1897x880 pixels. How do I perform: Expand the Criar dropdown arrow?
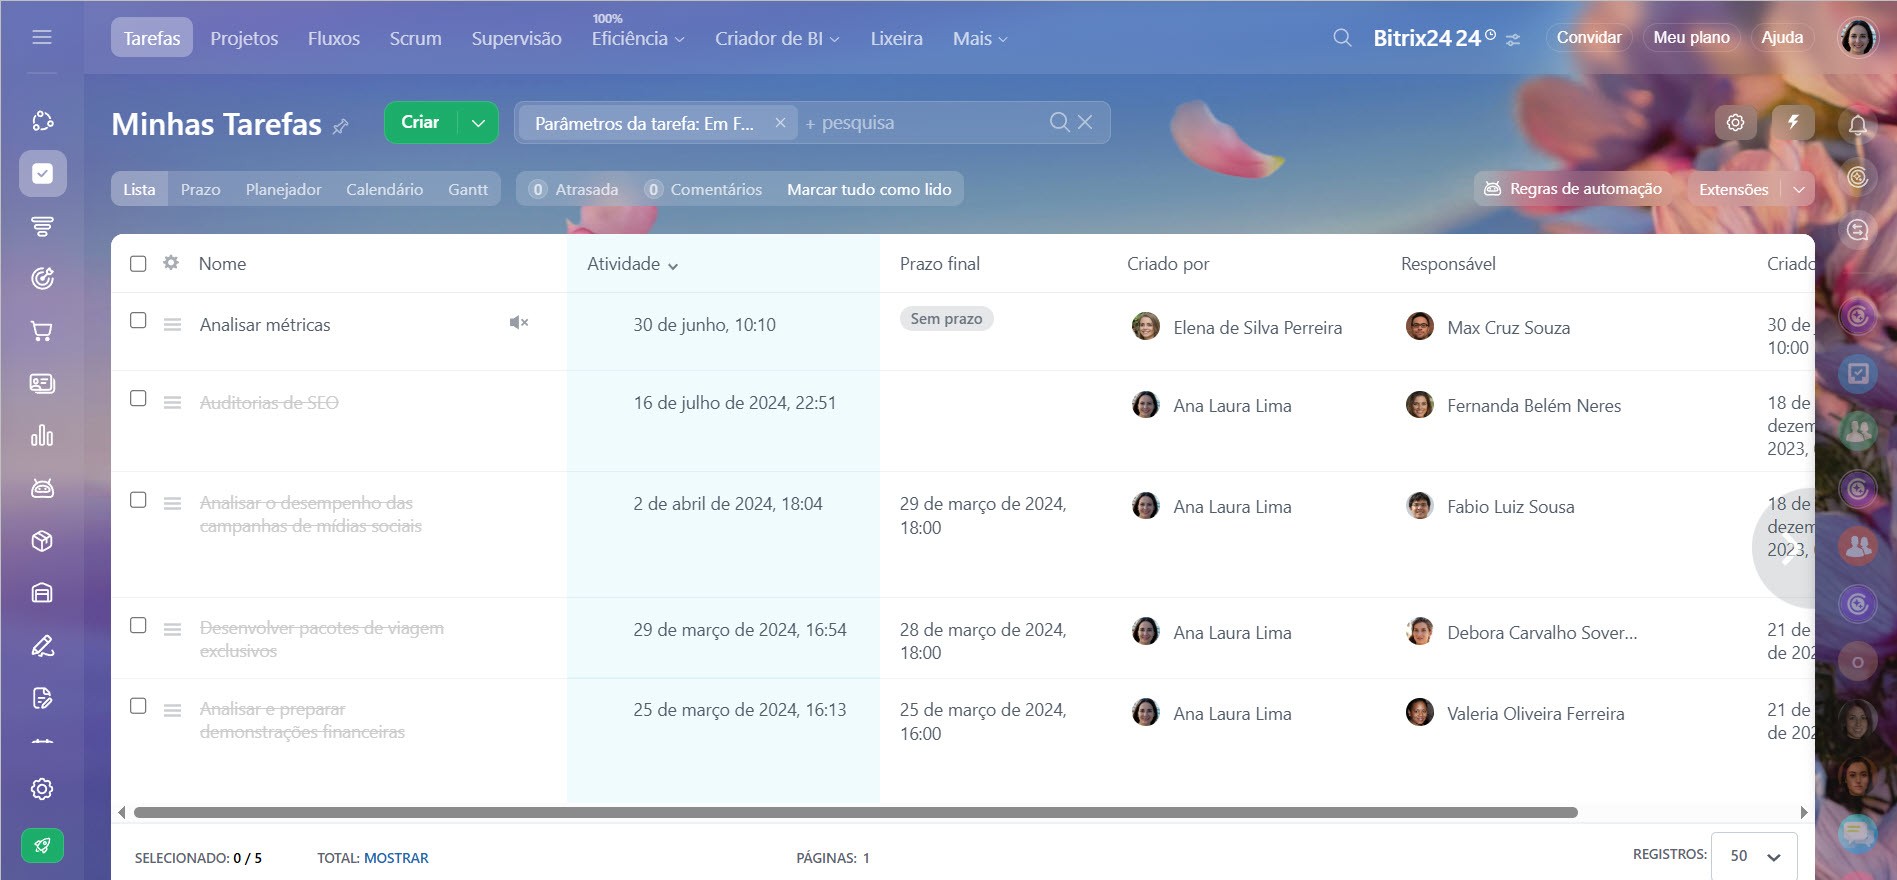click(x=478, y=123)
